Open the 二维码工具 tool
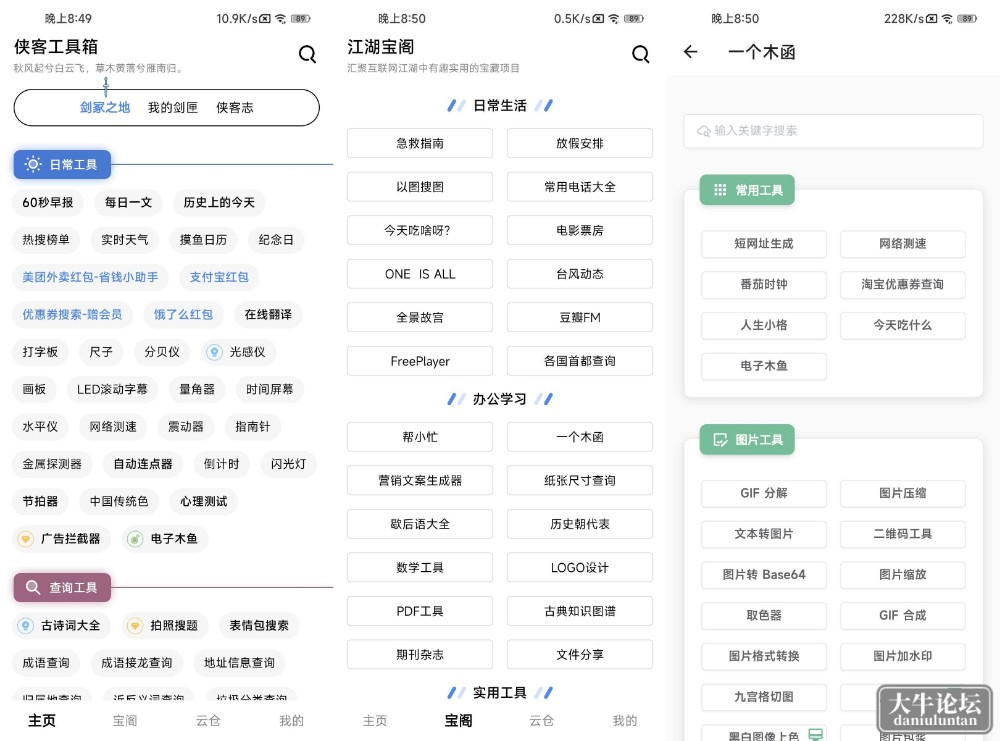This screenshot has width=1000, height=741. (902, 534)
